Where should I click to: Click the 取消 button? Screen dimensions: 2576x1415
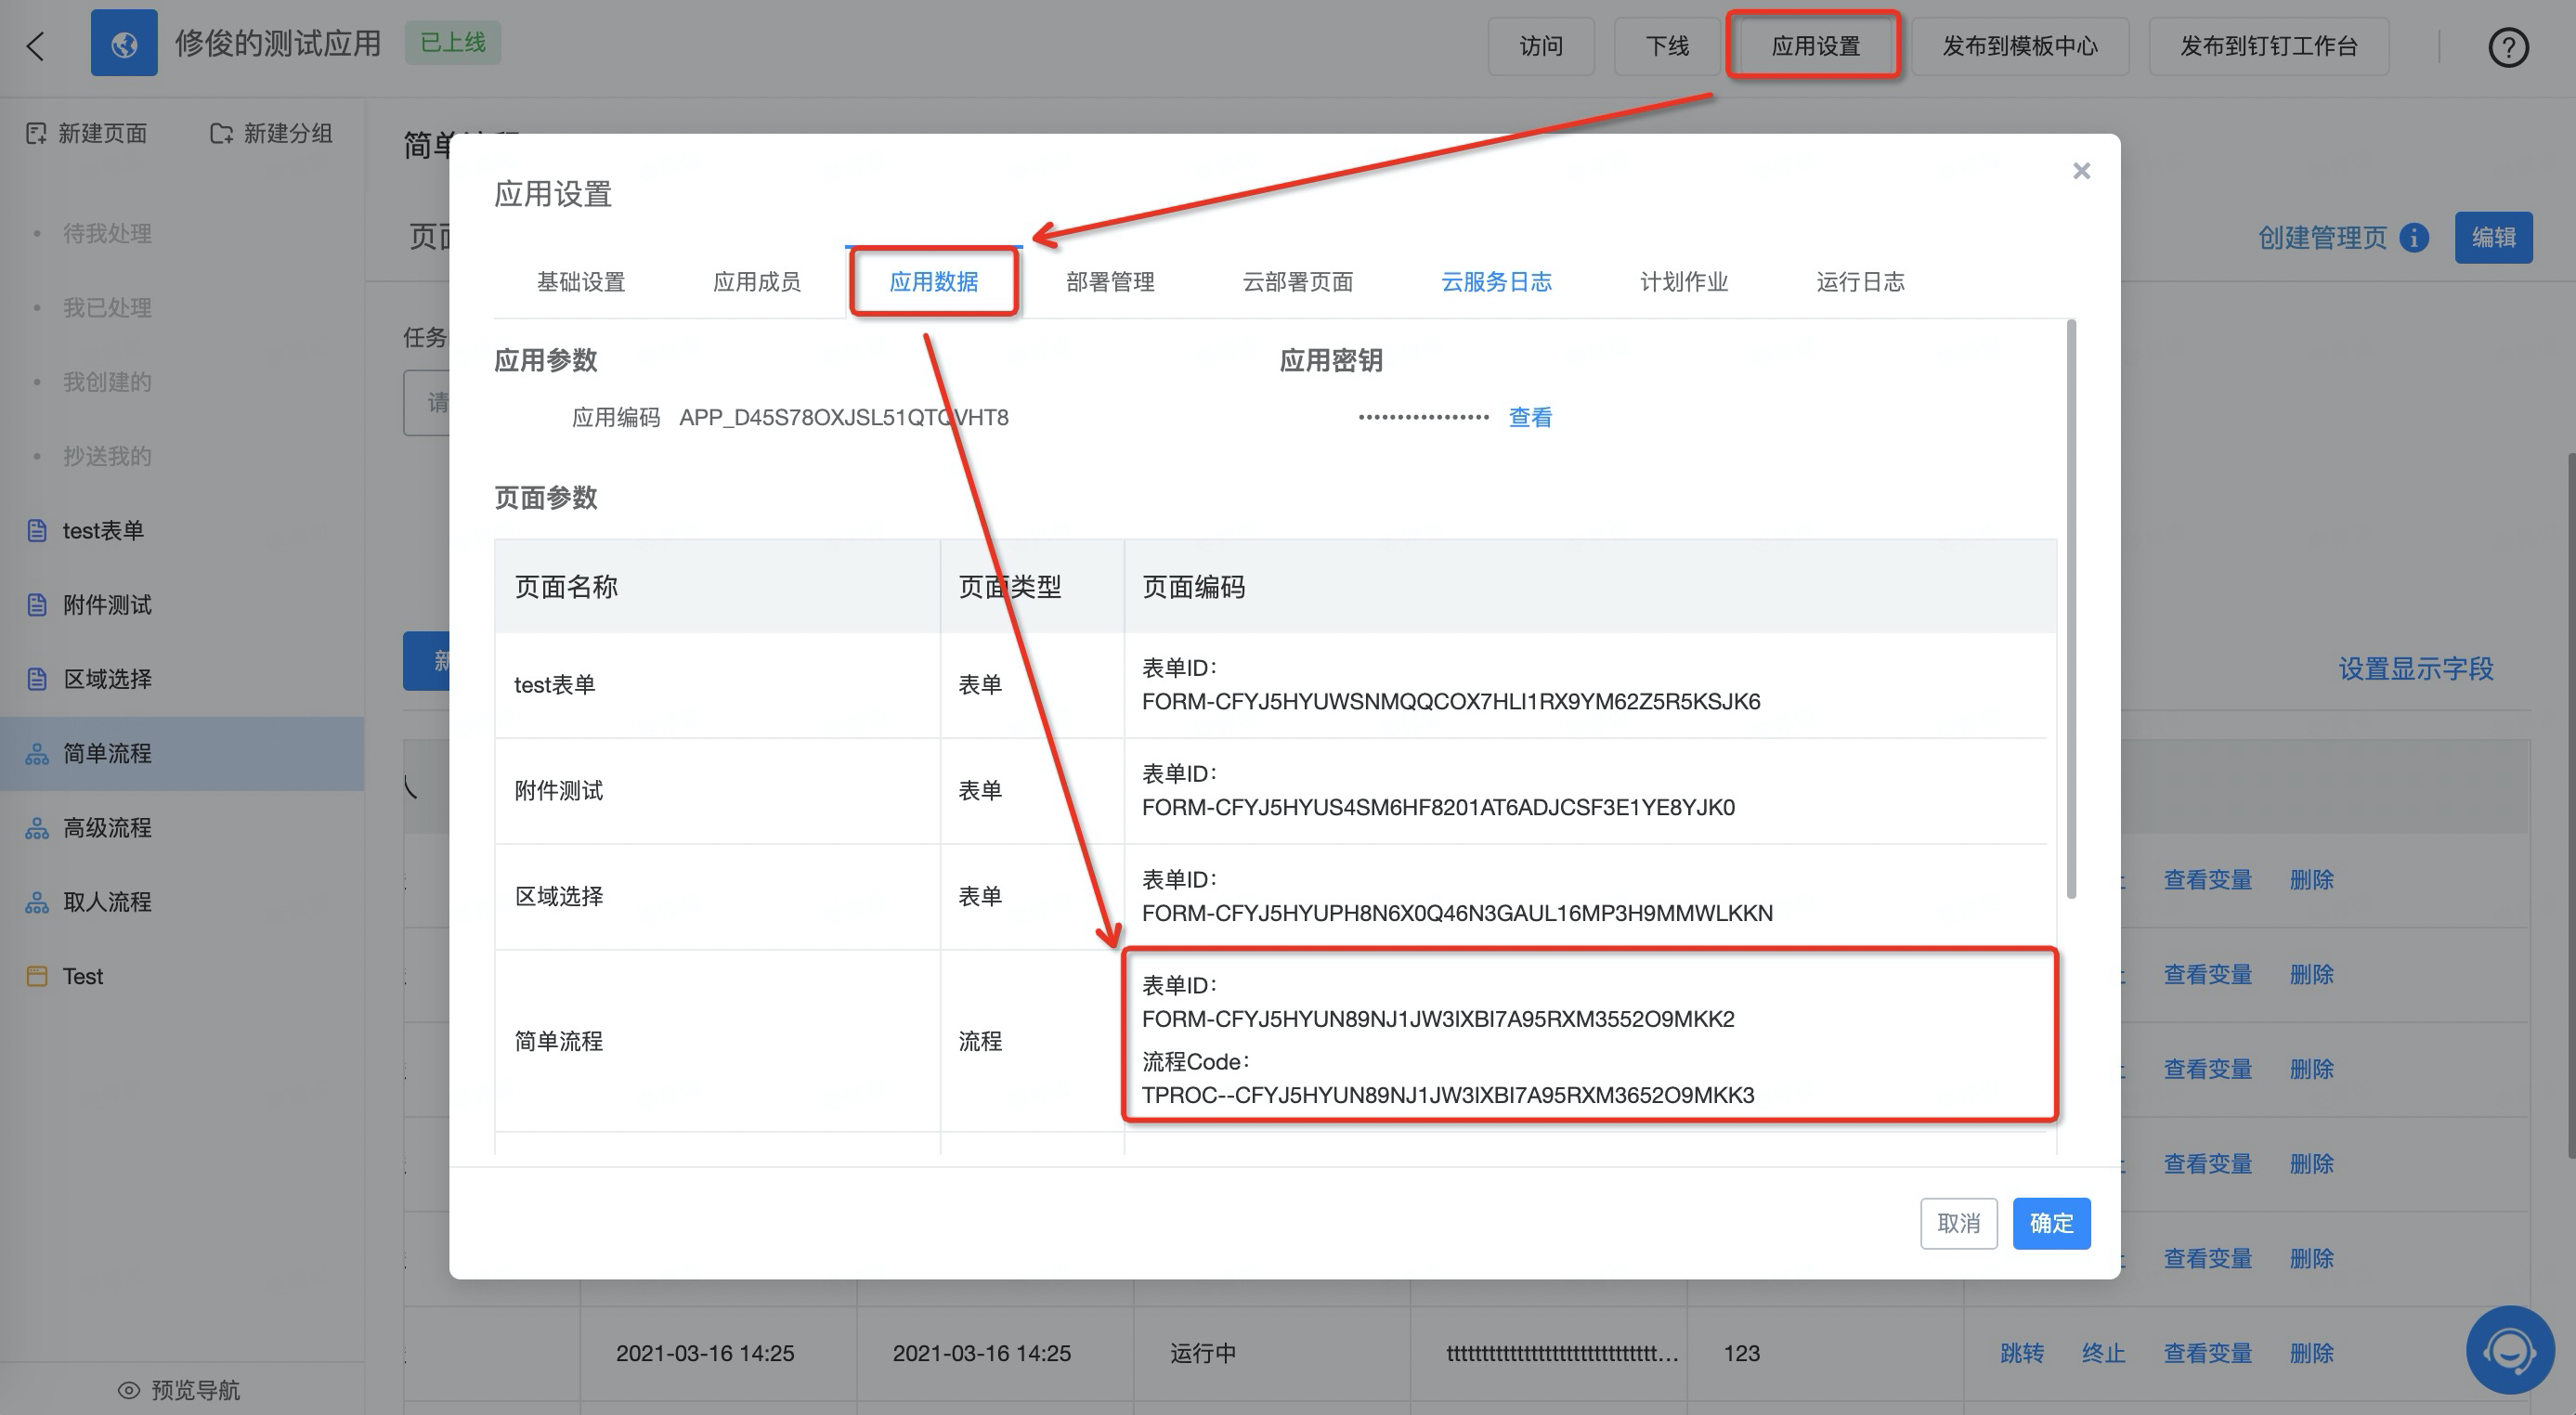1958,1223
